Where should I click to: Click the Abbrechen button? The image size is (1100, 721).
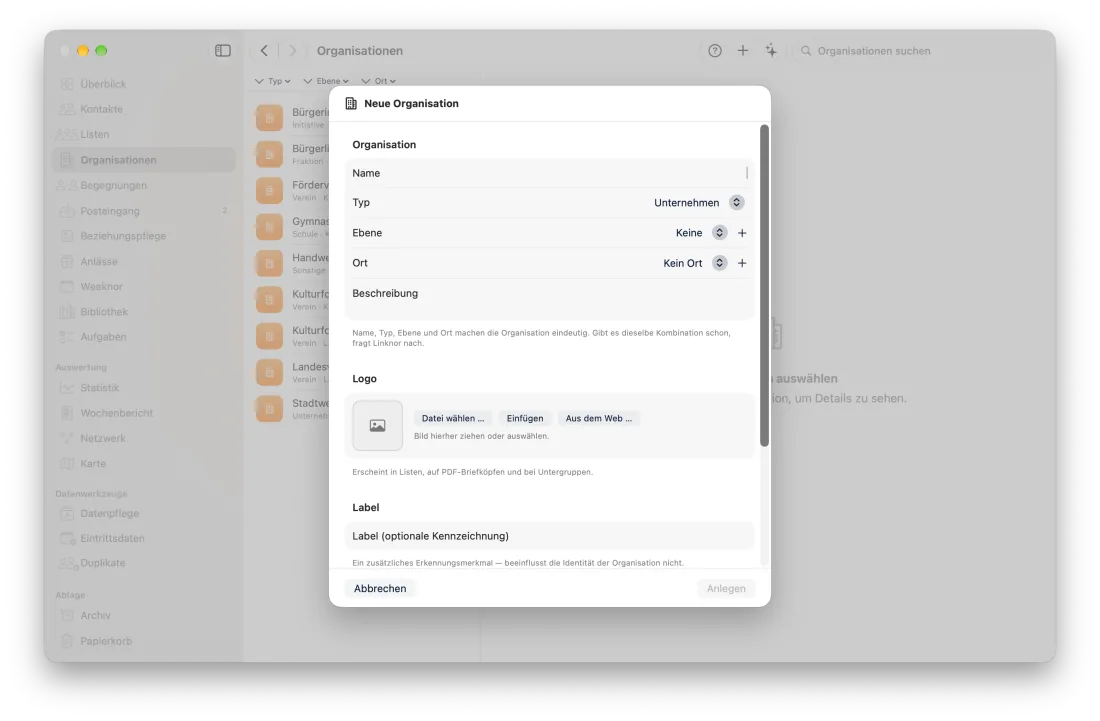point(380,588)
